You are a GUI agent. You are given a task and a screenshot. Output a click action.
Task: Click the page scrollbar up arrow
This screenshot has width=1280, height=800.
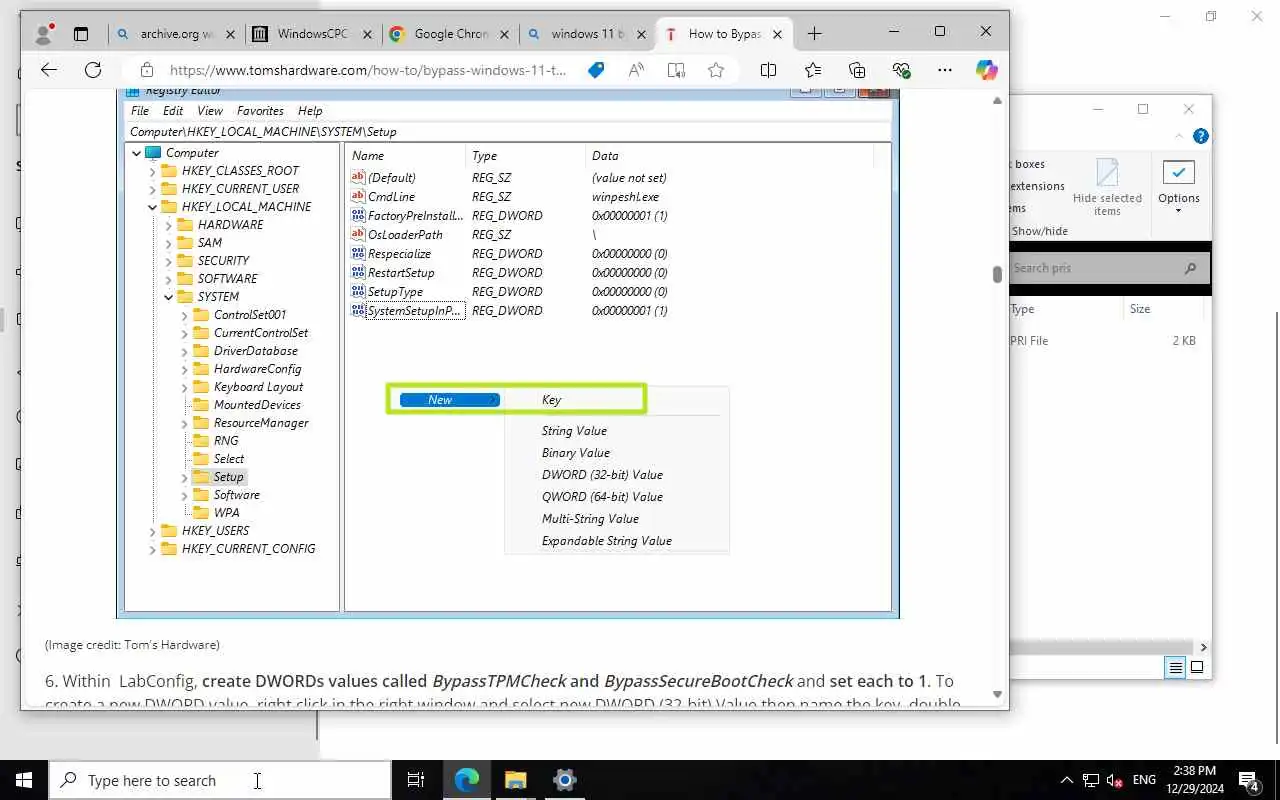(x=997, y=102)
